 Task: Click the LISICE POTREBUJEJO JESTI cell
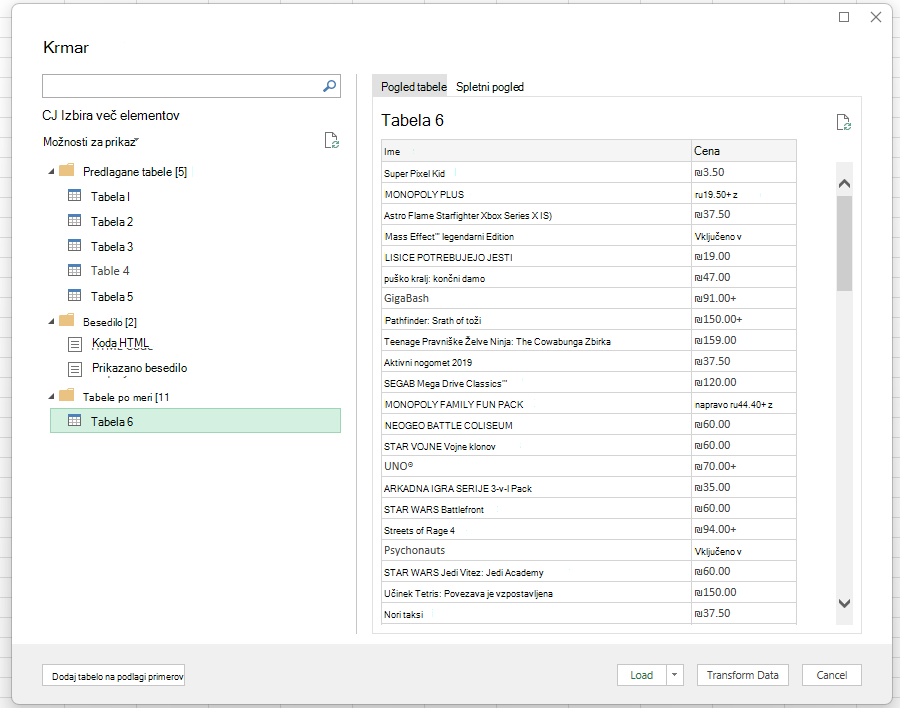[536, 257]
